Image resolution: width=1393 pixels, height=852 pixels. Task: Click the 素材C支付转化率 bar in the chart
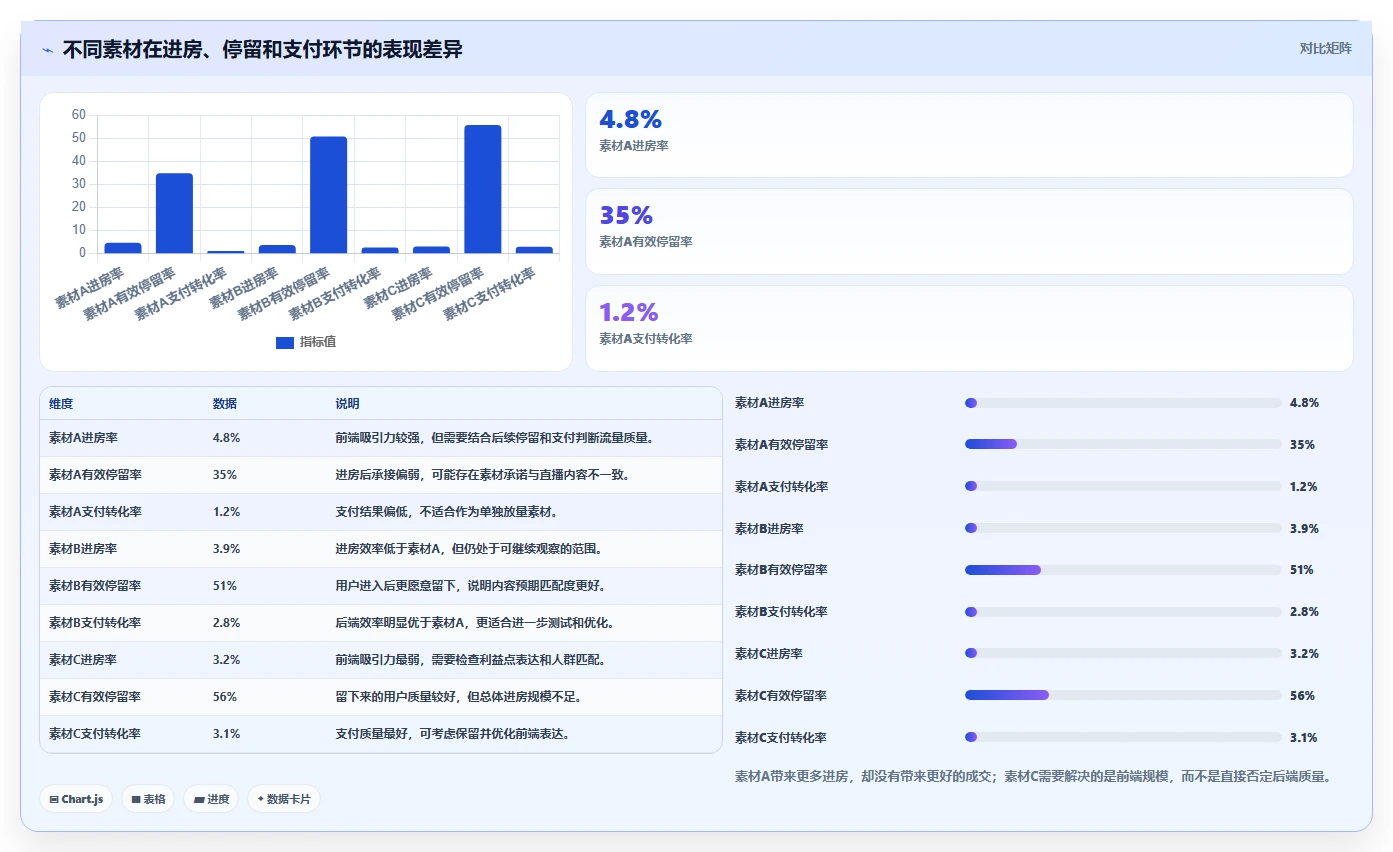(534, 250)
